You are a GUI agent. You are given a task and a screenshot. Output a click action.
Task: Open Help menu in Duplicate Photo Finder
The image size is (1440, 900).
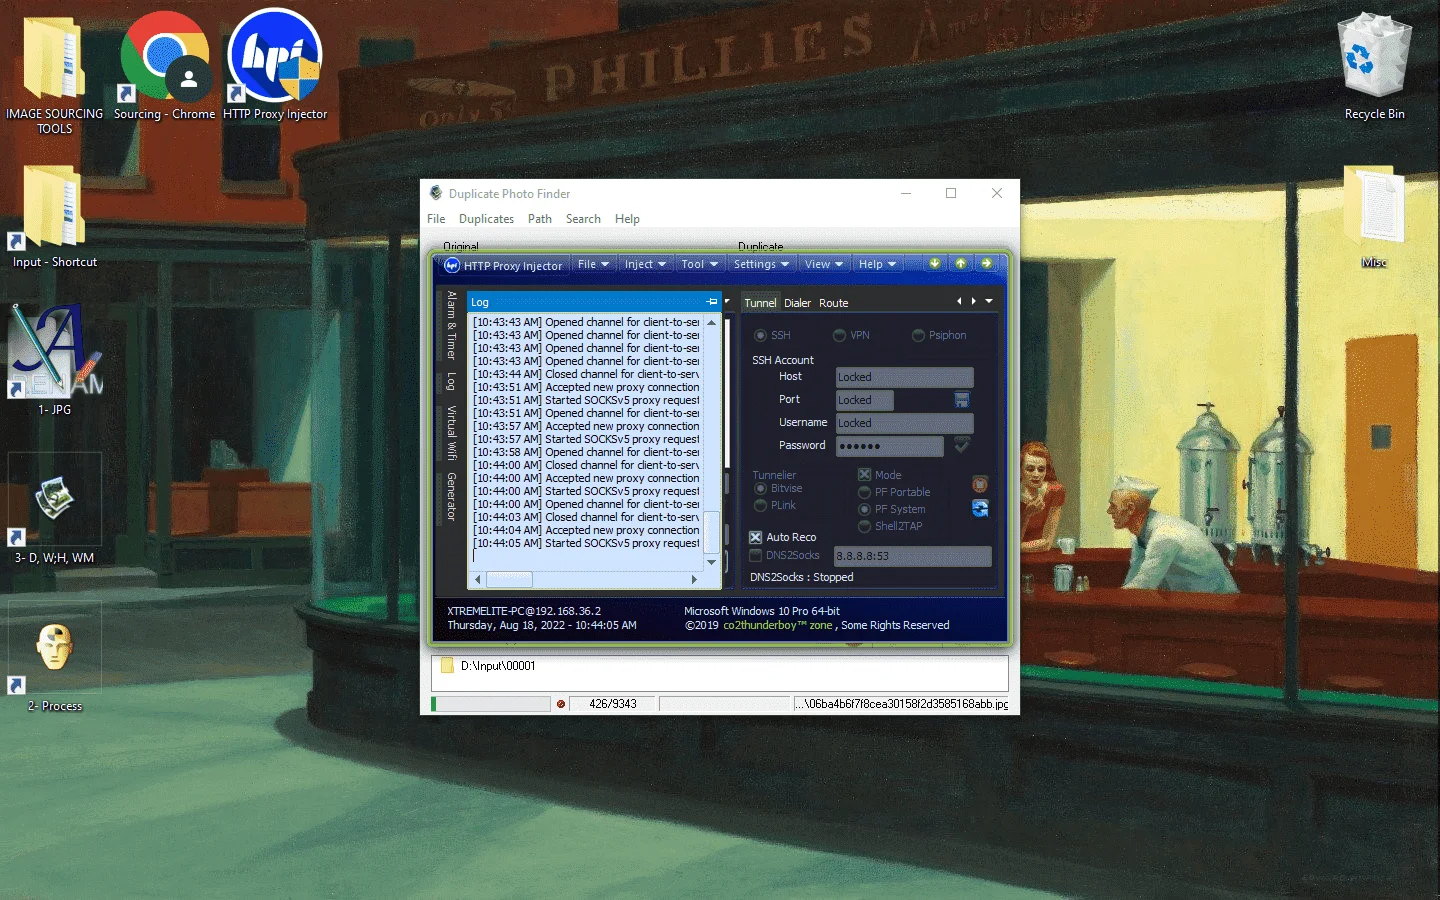(627, 219)
